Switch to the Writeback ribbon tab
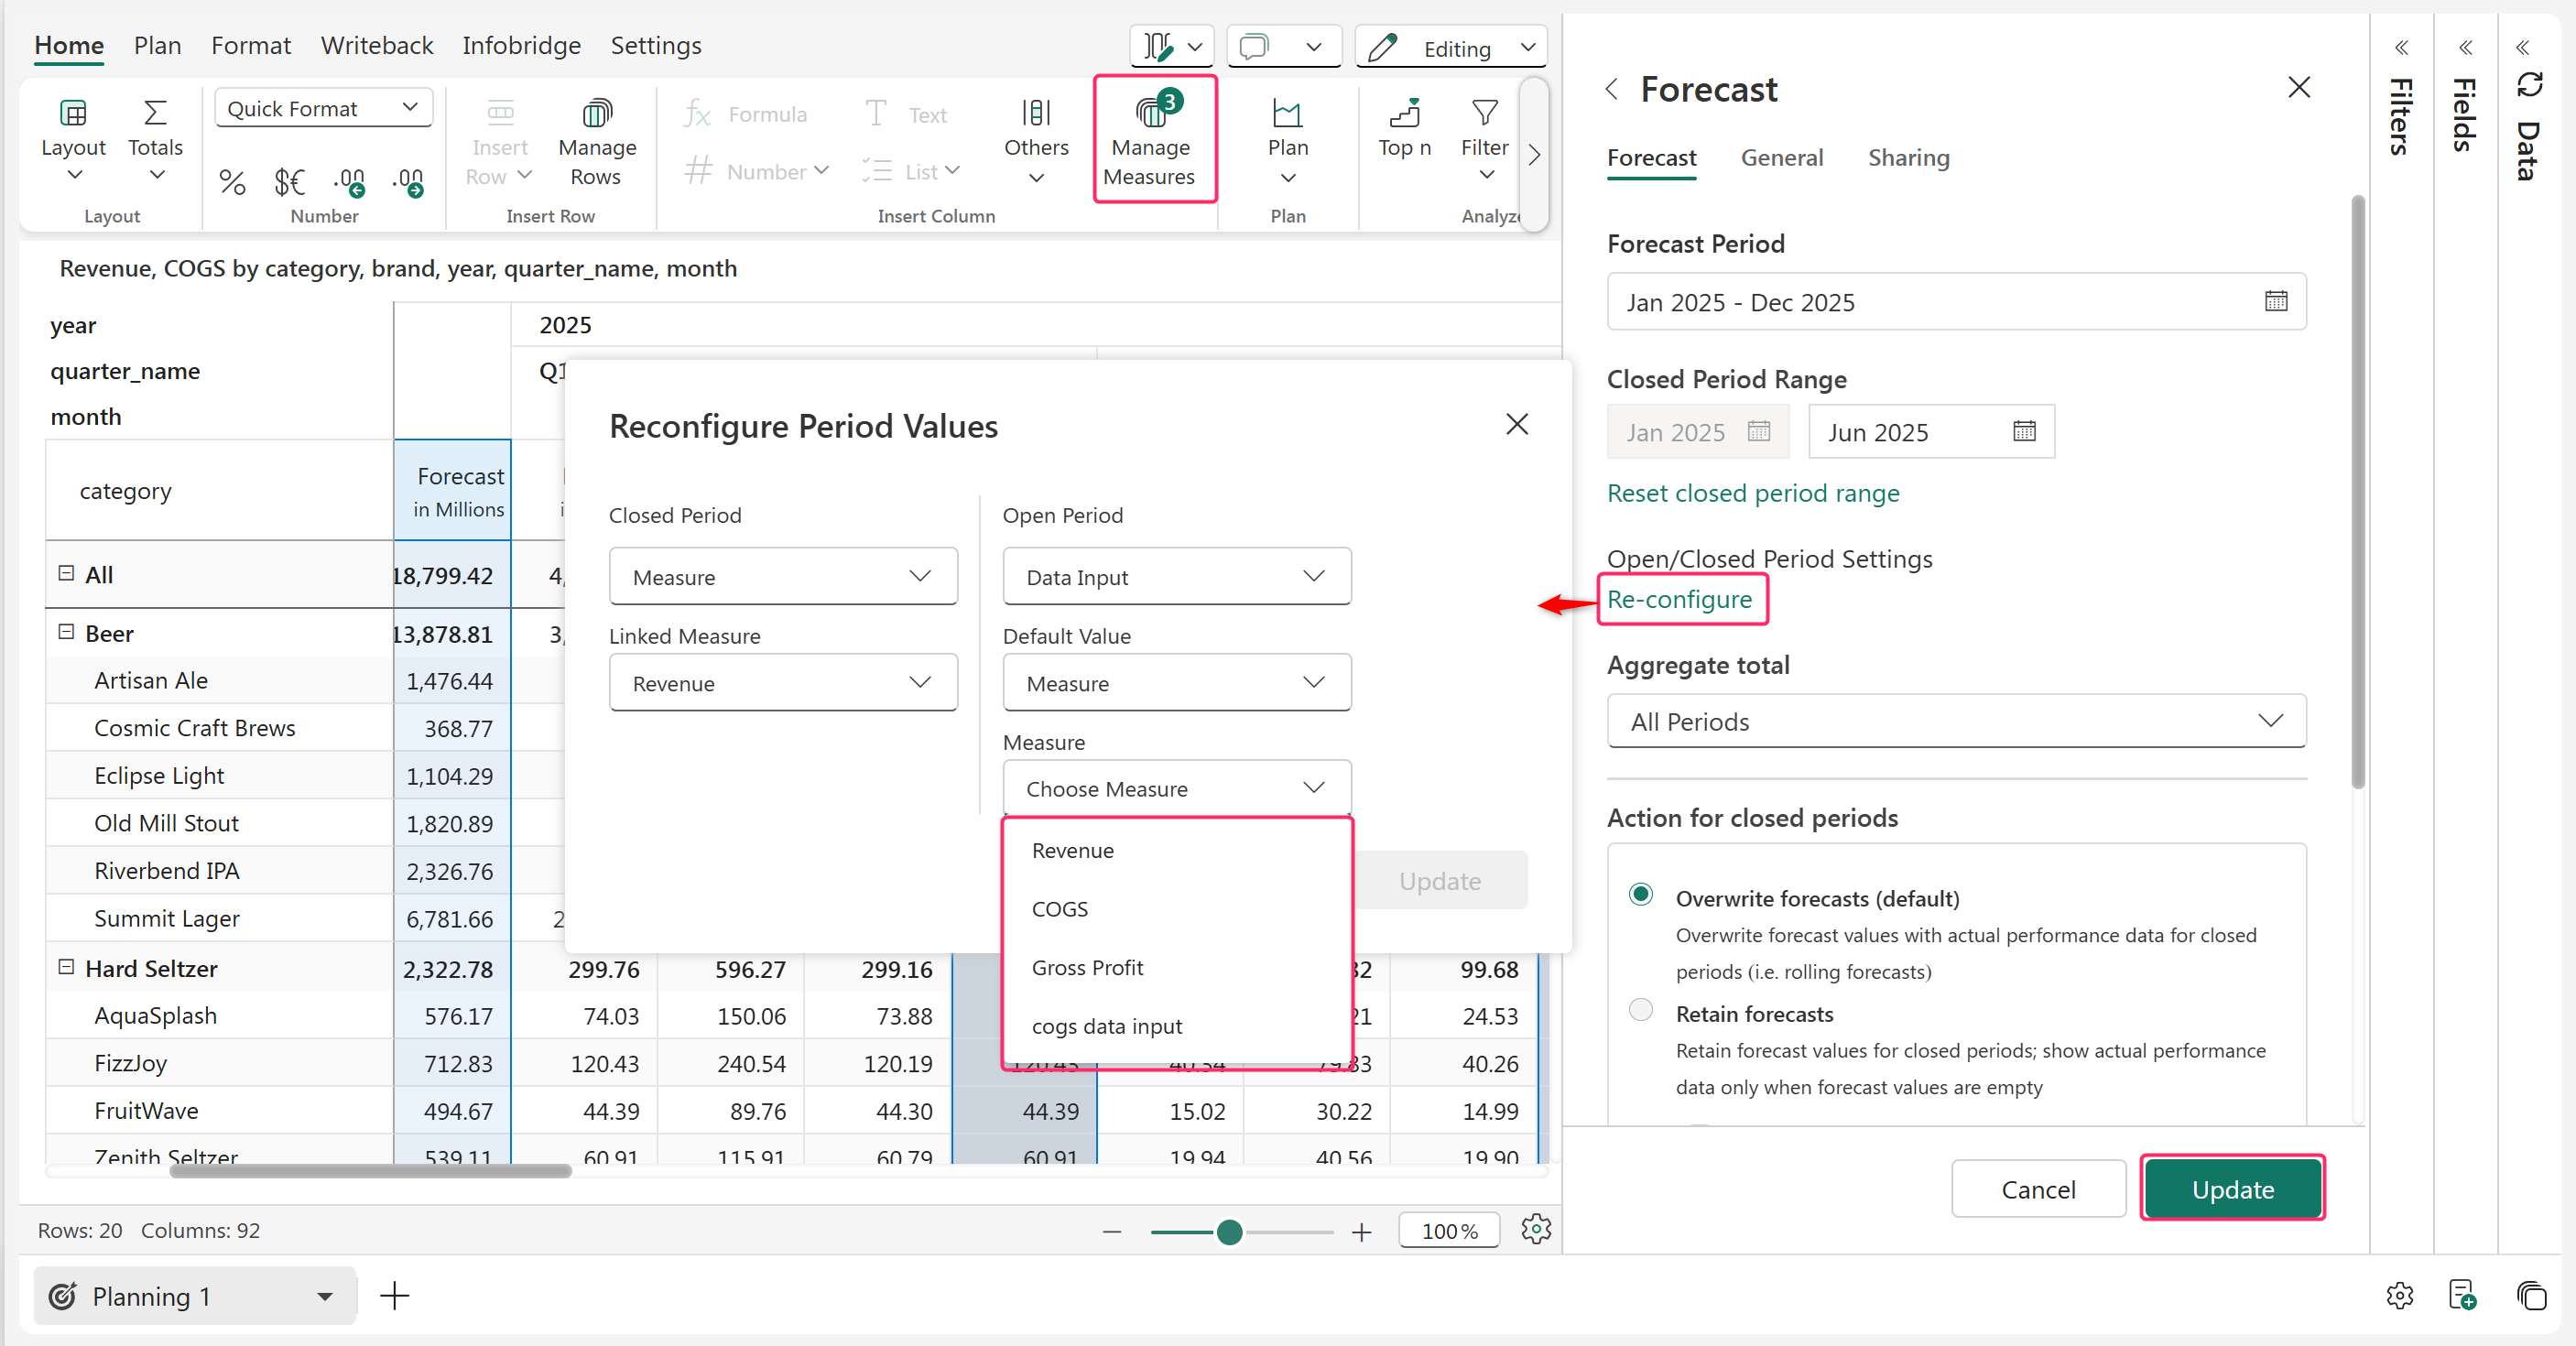Screen dimensions: 2576x1346 click(376, 46)
